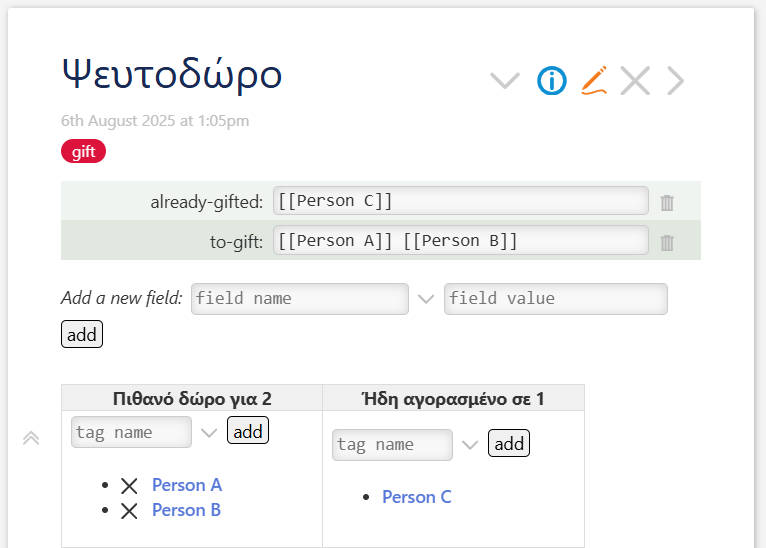The image size is (766, 548).
Task: Click add button in Ήδη αγορασμένο column
Action: coord(509,443)
